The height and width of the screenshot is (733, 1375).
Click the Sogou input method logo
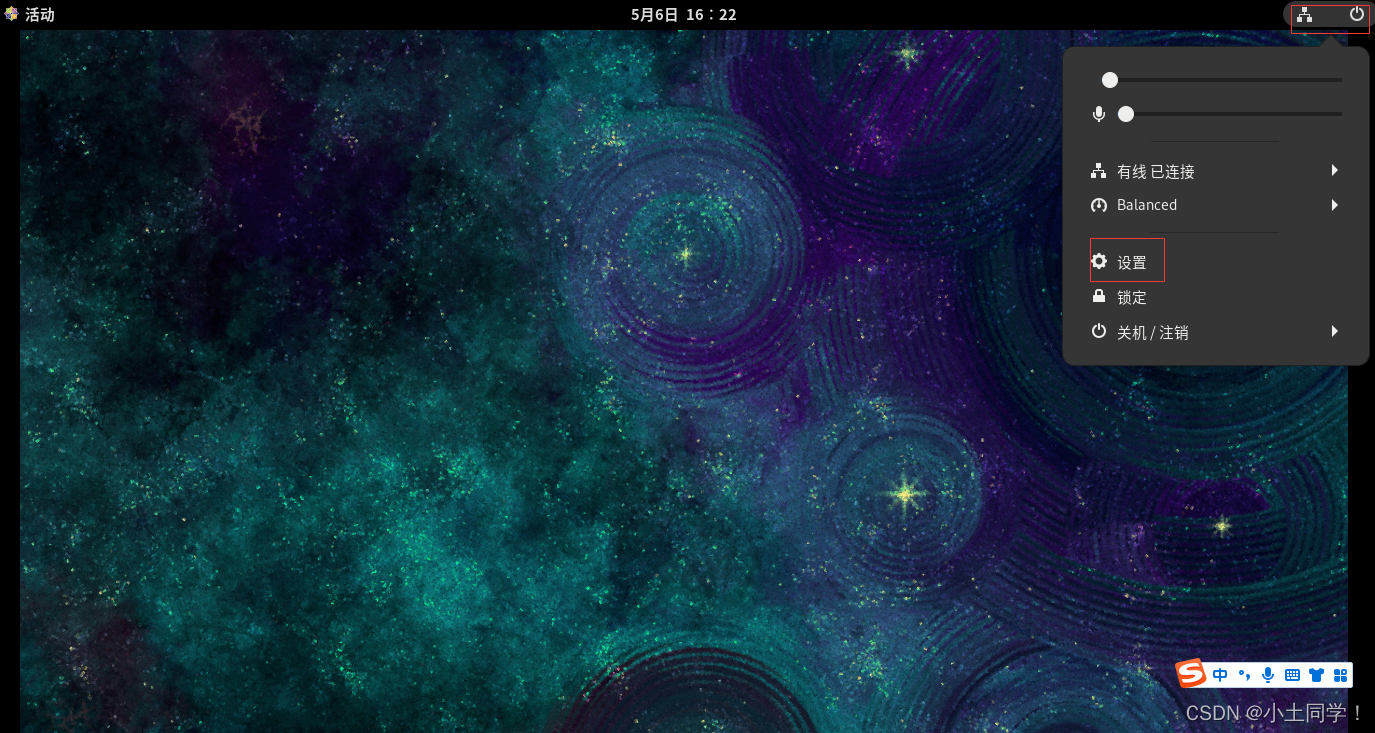pyautogui.click(x=1190, y=674)
